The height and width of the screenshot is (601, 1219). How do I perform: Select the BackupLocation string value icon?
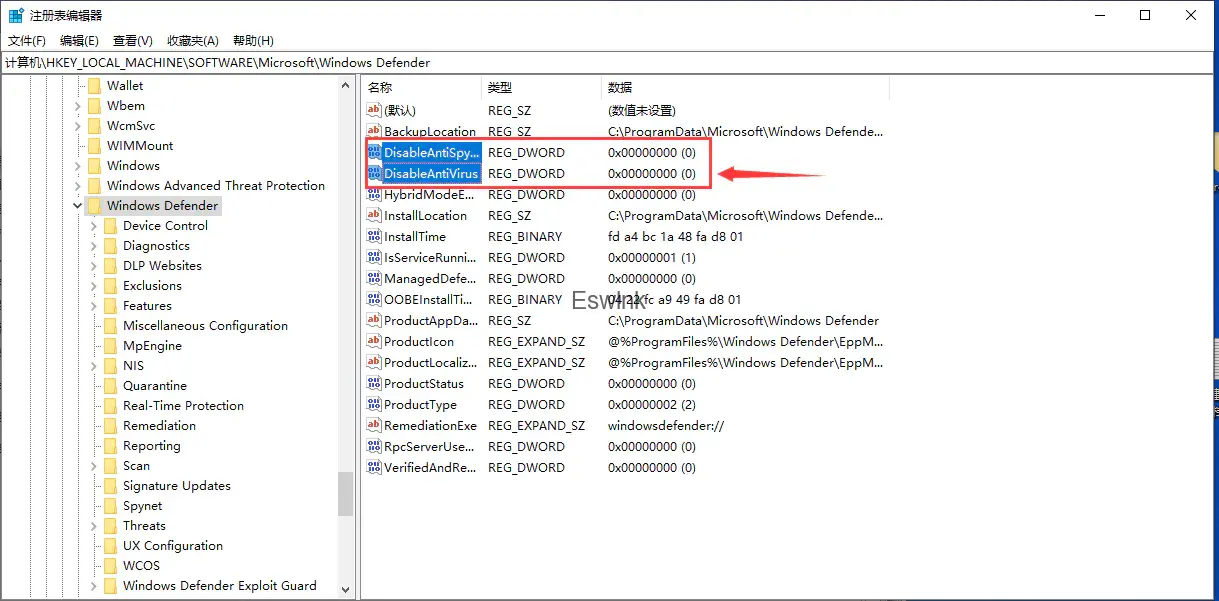[375, 131]
